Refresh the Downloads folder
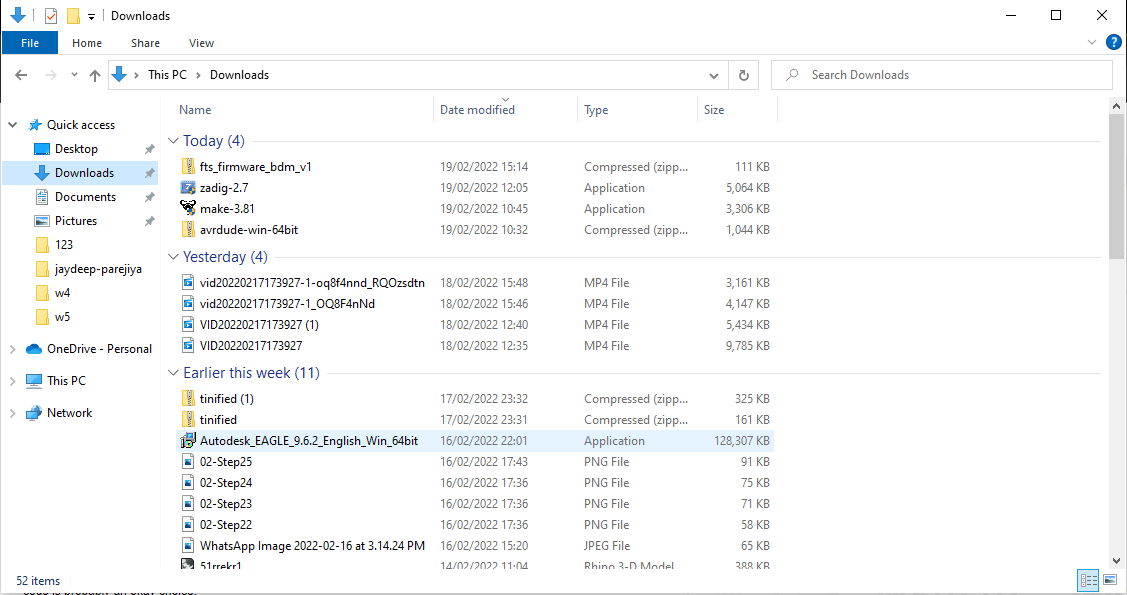The width and height of the screenshot is (1127, 595). coord(744,75)
